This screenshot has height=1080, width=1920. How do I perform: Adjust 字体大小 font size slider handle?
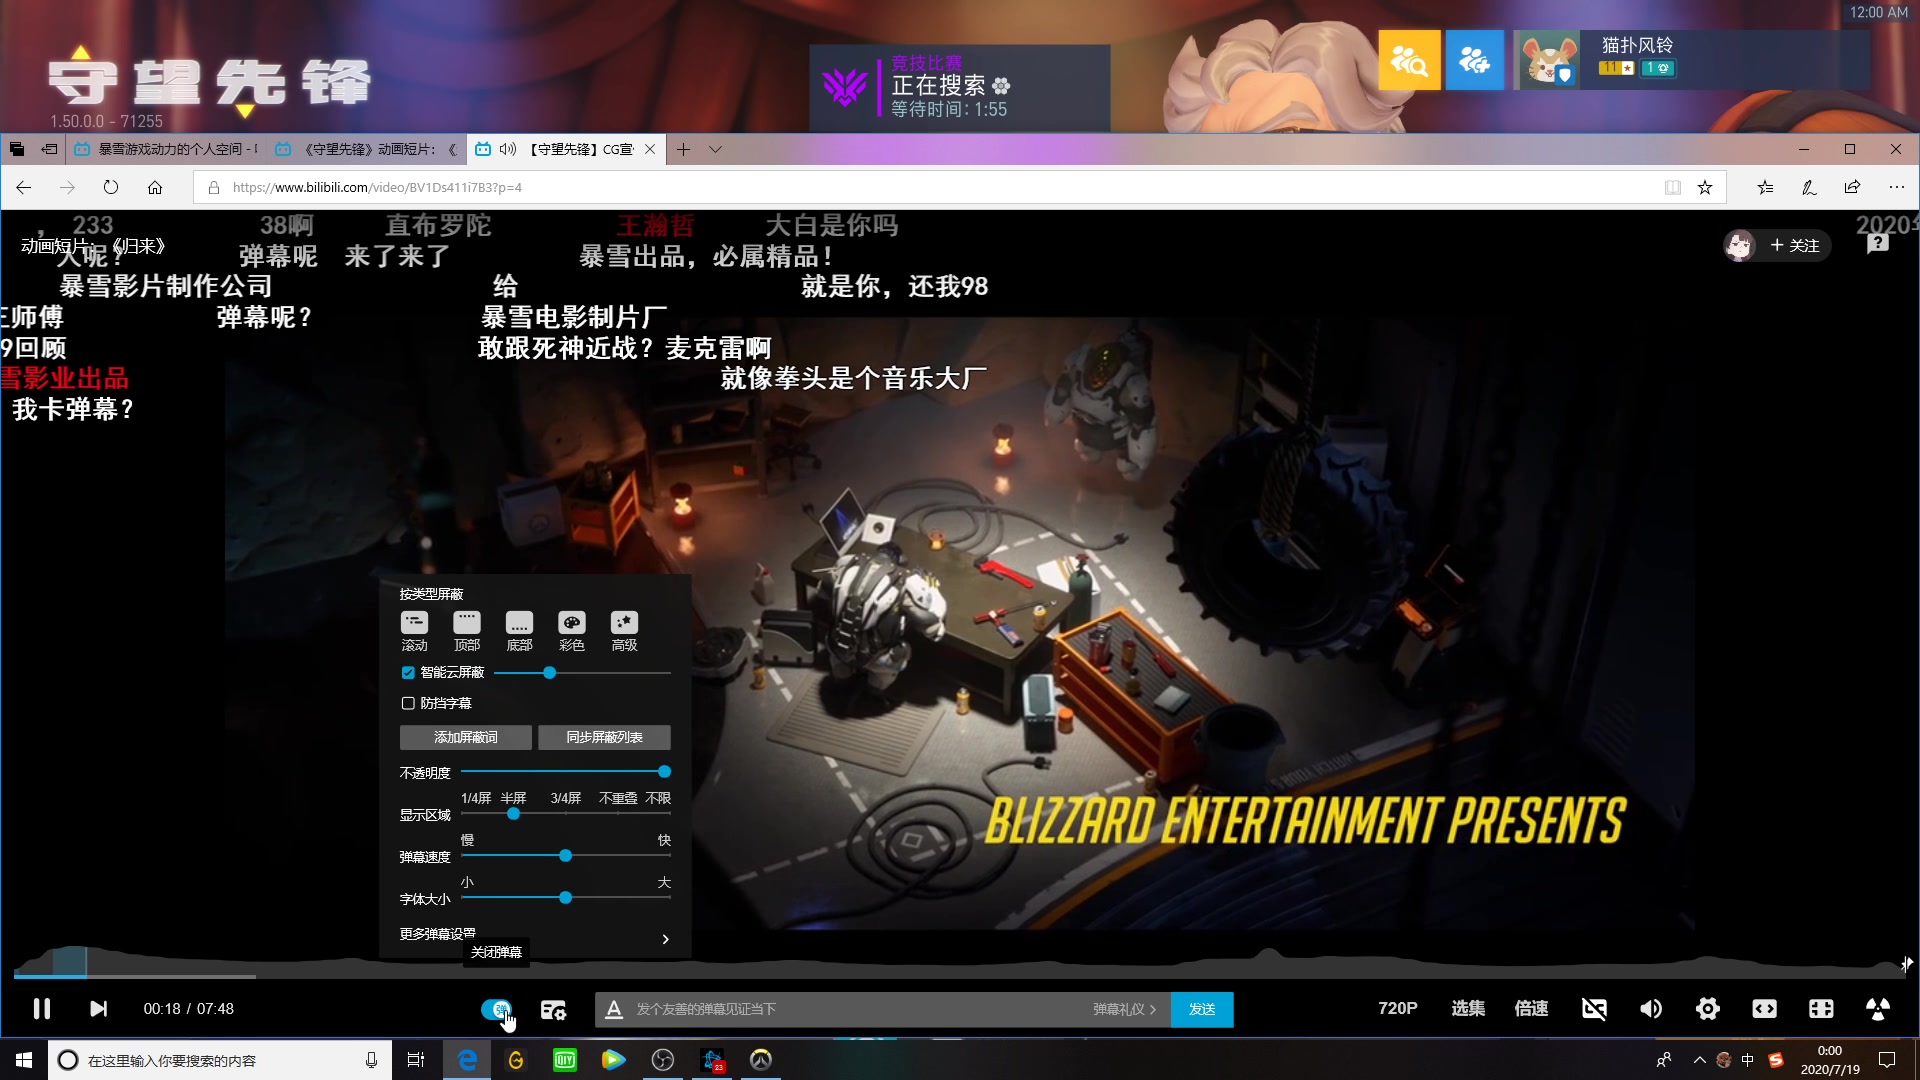[x=565, y=898]
